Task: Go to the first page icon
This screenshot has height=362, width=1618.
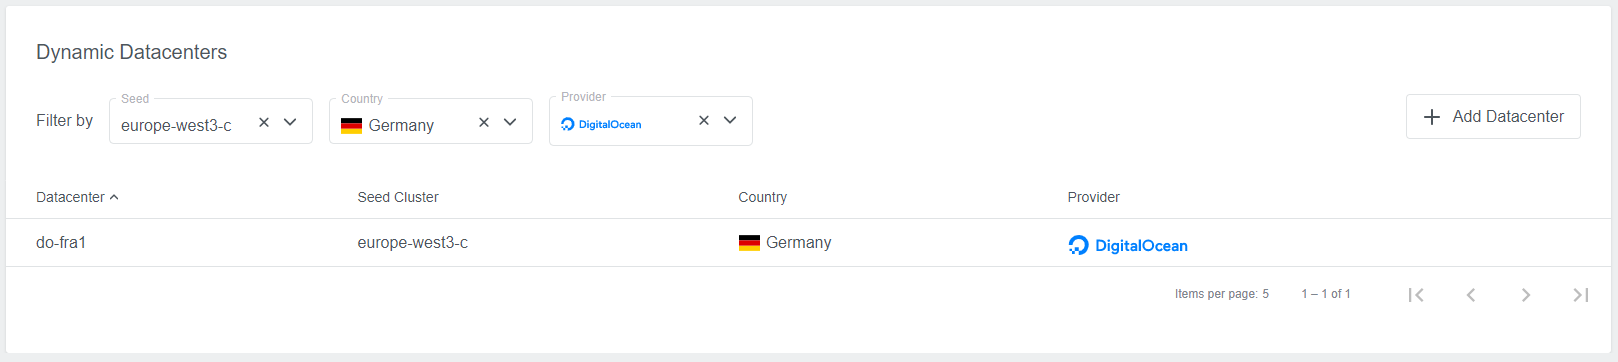Action: 1416,294
